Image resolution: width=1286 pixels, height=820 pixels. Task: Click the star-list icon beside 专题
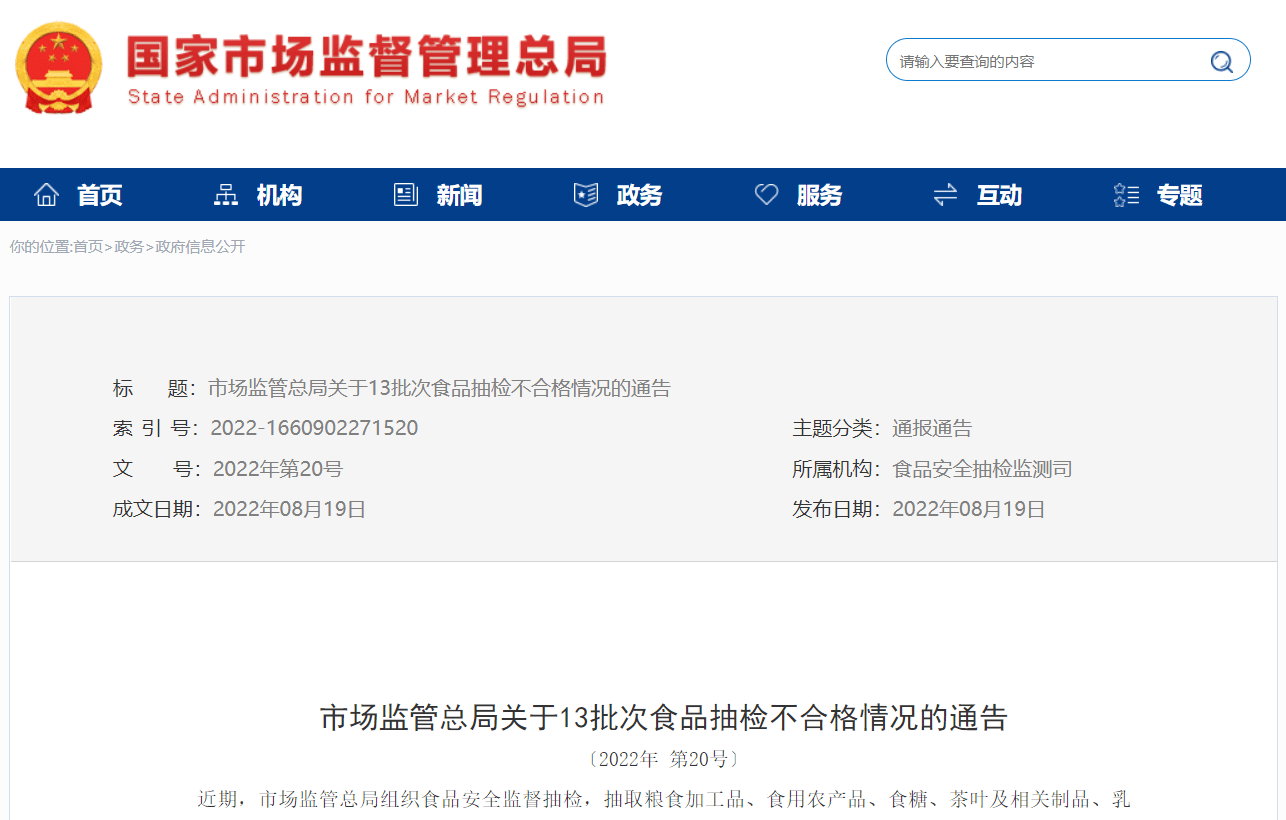click(x=1126, y=195)
